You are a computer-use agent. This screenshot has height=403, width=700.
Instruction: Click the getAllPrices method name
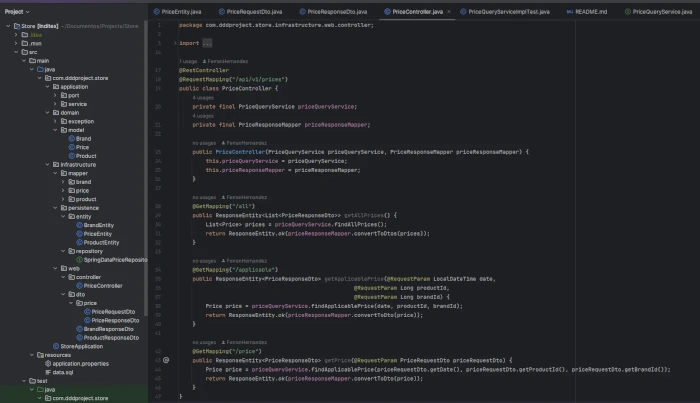(364, 215)
